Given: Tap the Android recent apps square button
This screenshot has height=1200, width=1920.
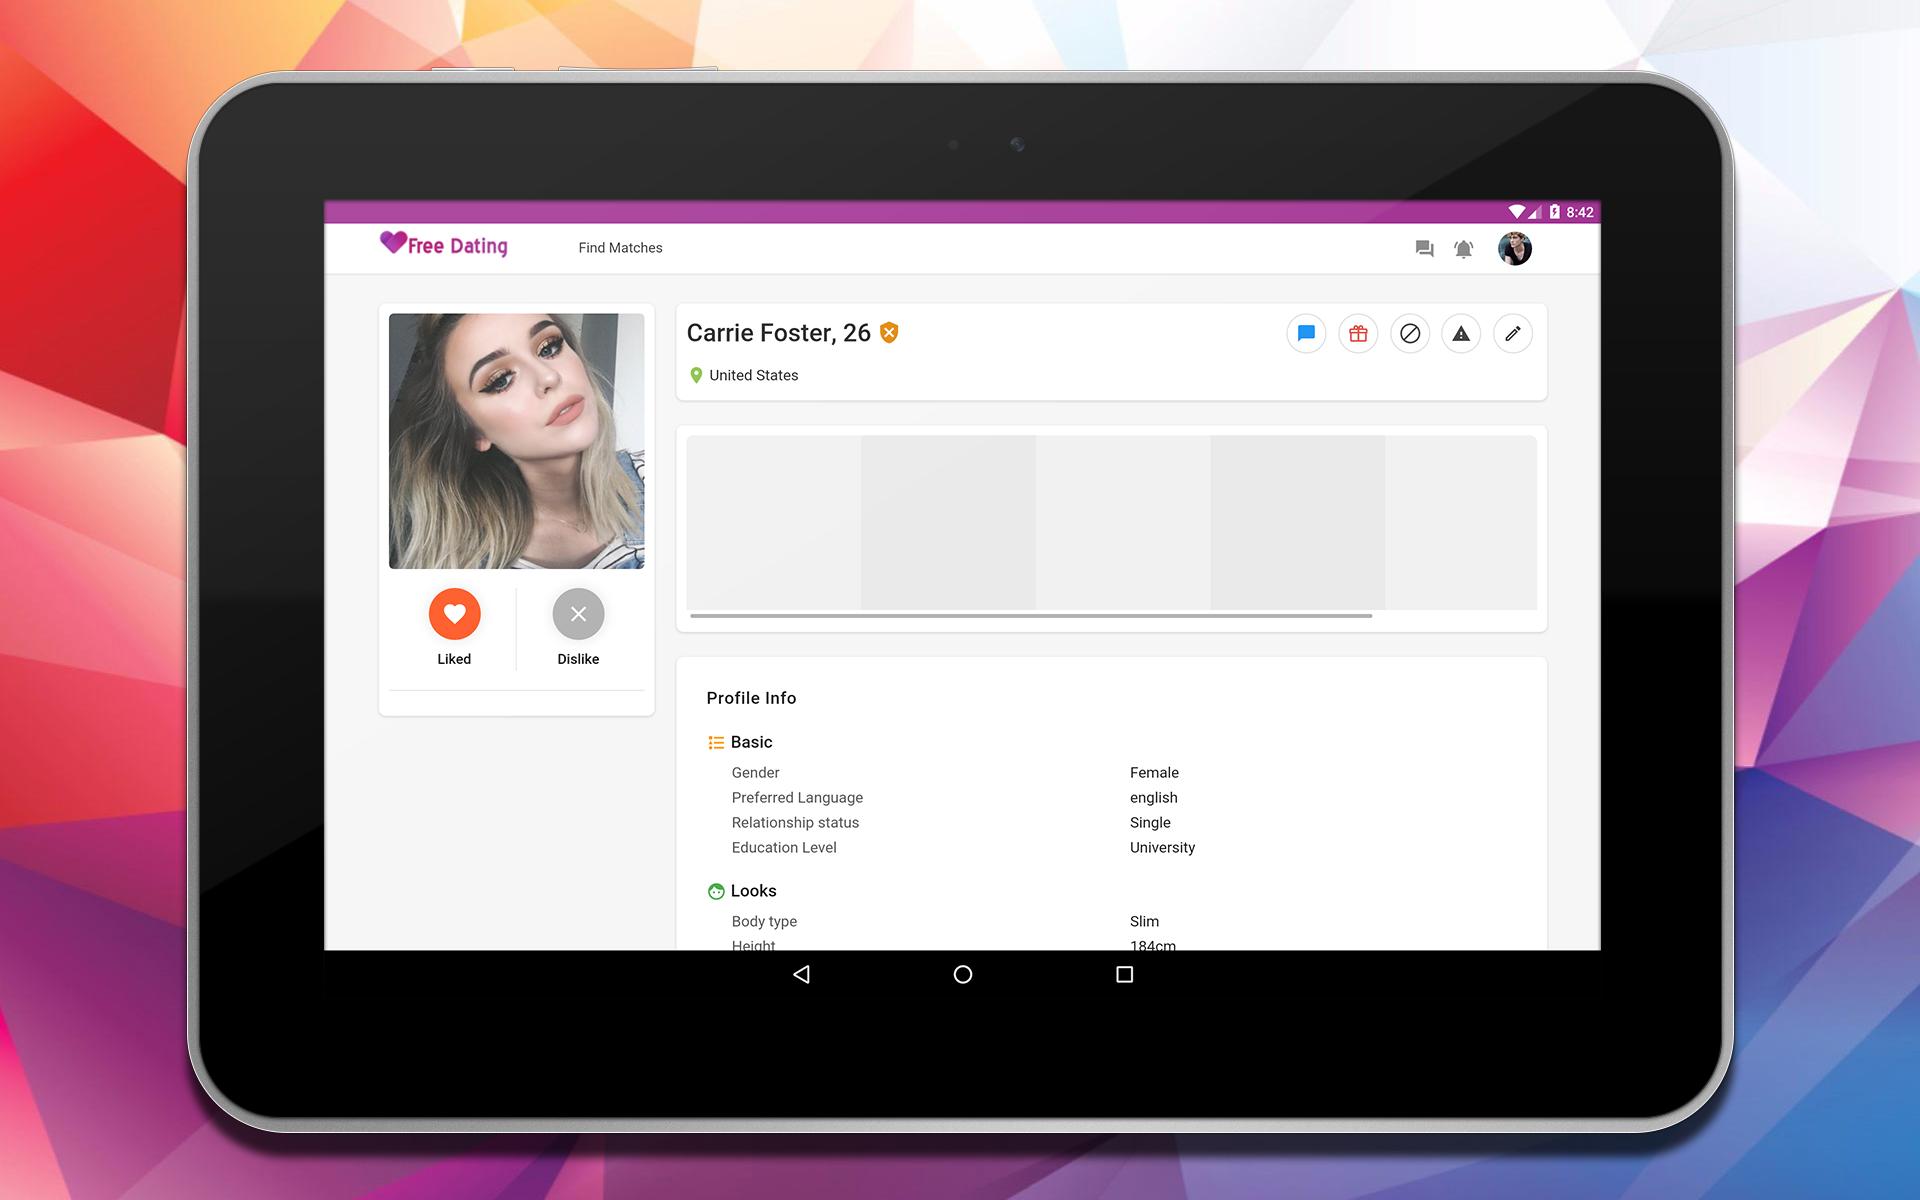Looking at the screenshot, I should coord(1124,974).
